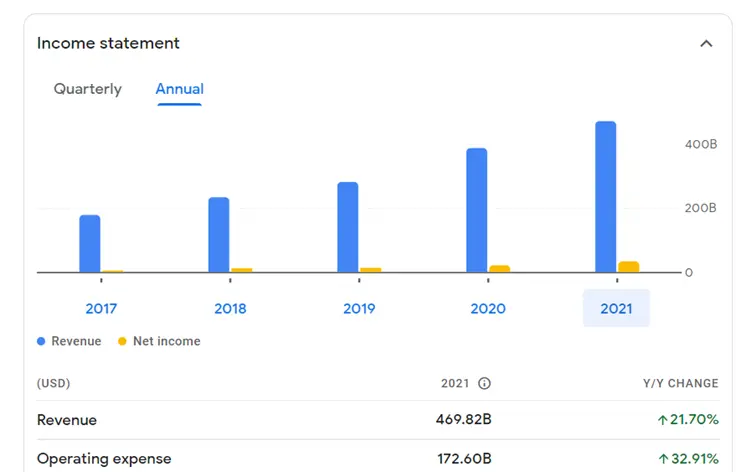Click the 2021 yellow net income bar
Screen dimensions: 752x472
tap(628, 267)
